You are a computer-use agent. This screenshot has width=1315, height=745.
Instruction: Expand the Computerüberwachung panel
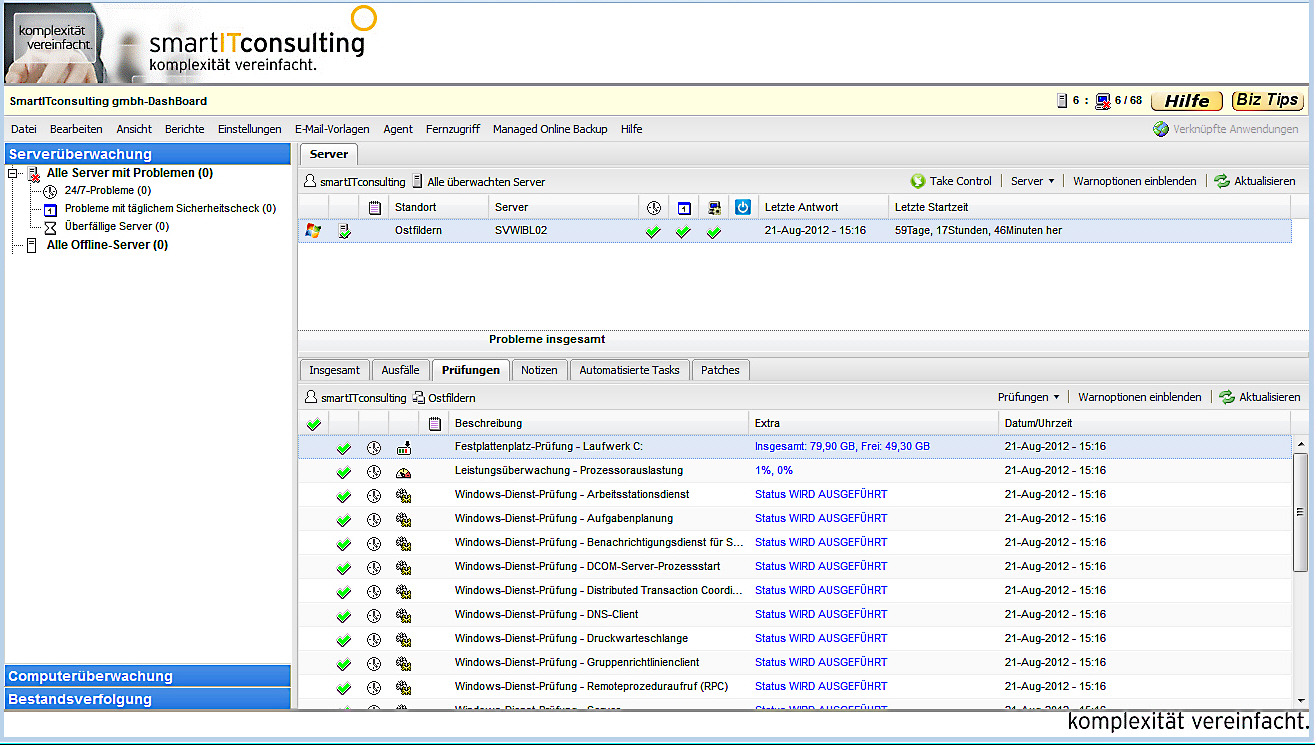(148, 676)
